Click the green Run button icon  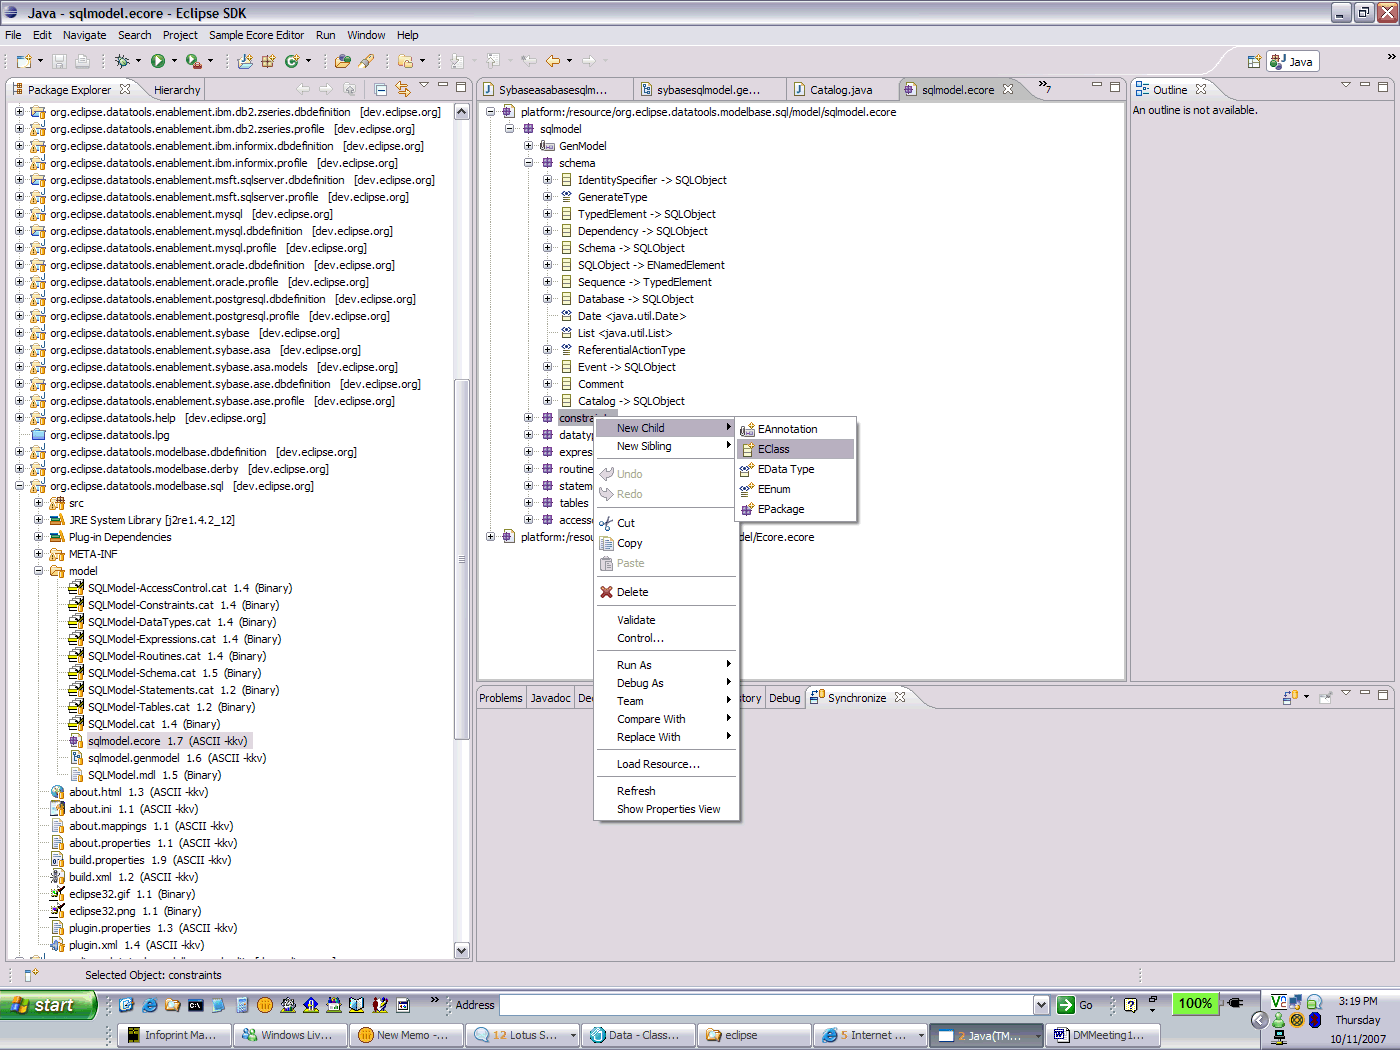(x=158, y=61)
